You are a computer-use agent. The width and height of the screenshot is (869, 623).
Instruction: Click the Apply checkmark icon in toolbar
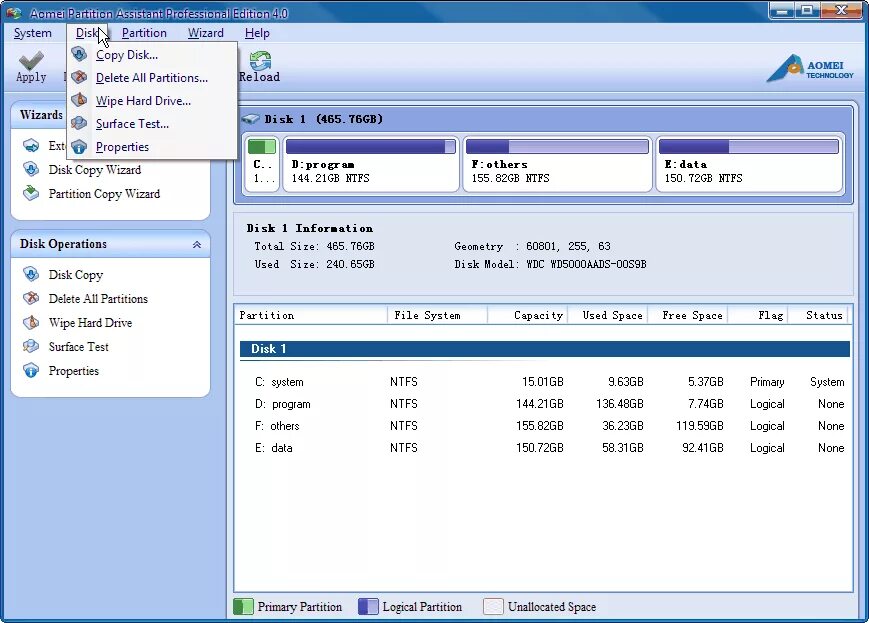31,61
